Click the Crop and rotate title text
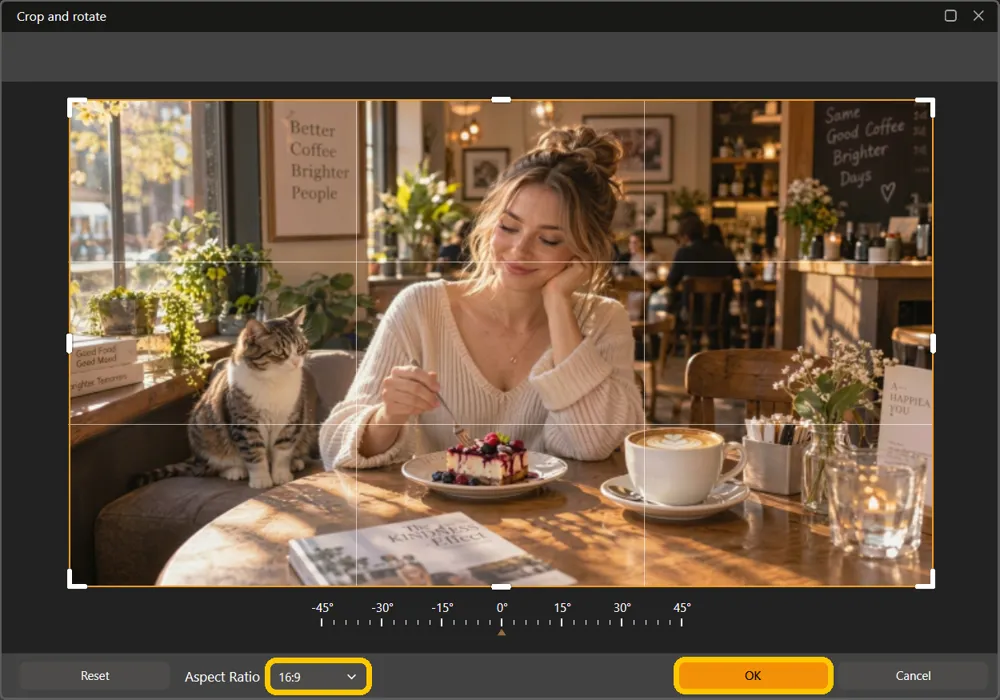Screen dimensions: 1000x700 tap(61, 17)
